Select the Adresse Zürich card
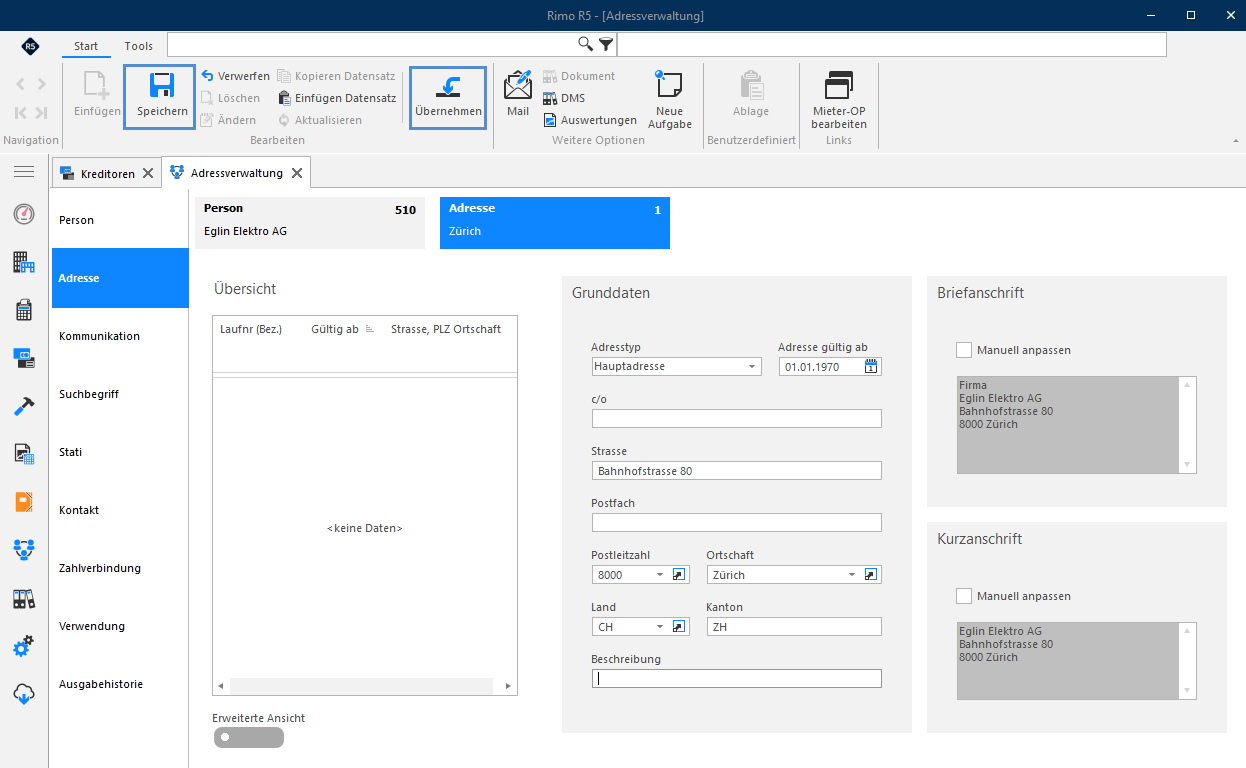This screenshot has height=768, width=1246. 555,222
